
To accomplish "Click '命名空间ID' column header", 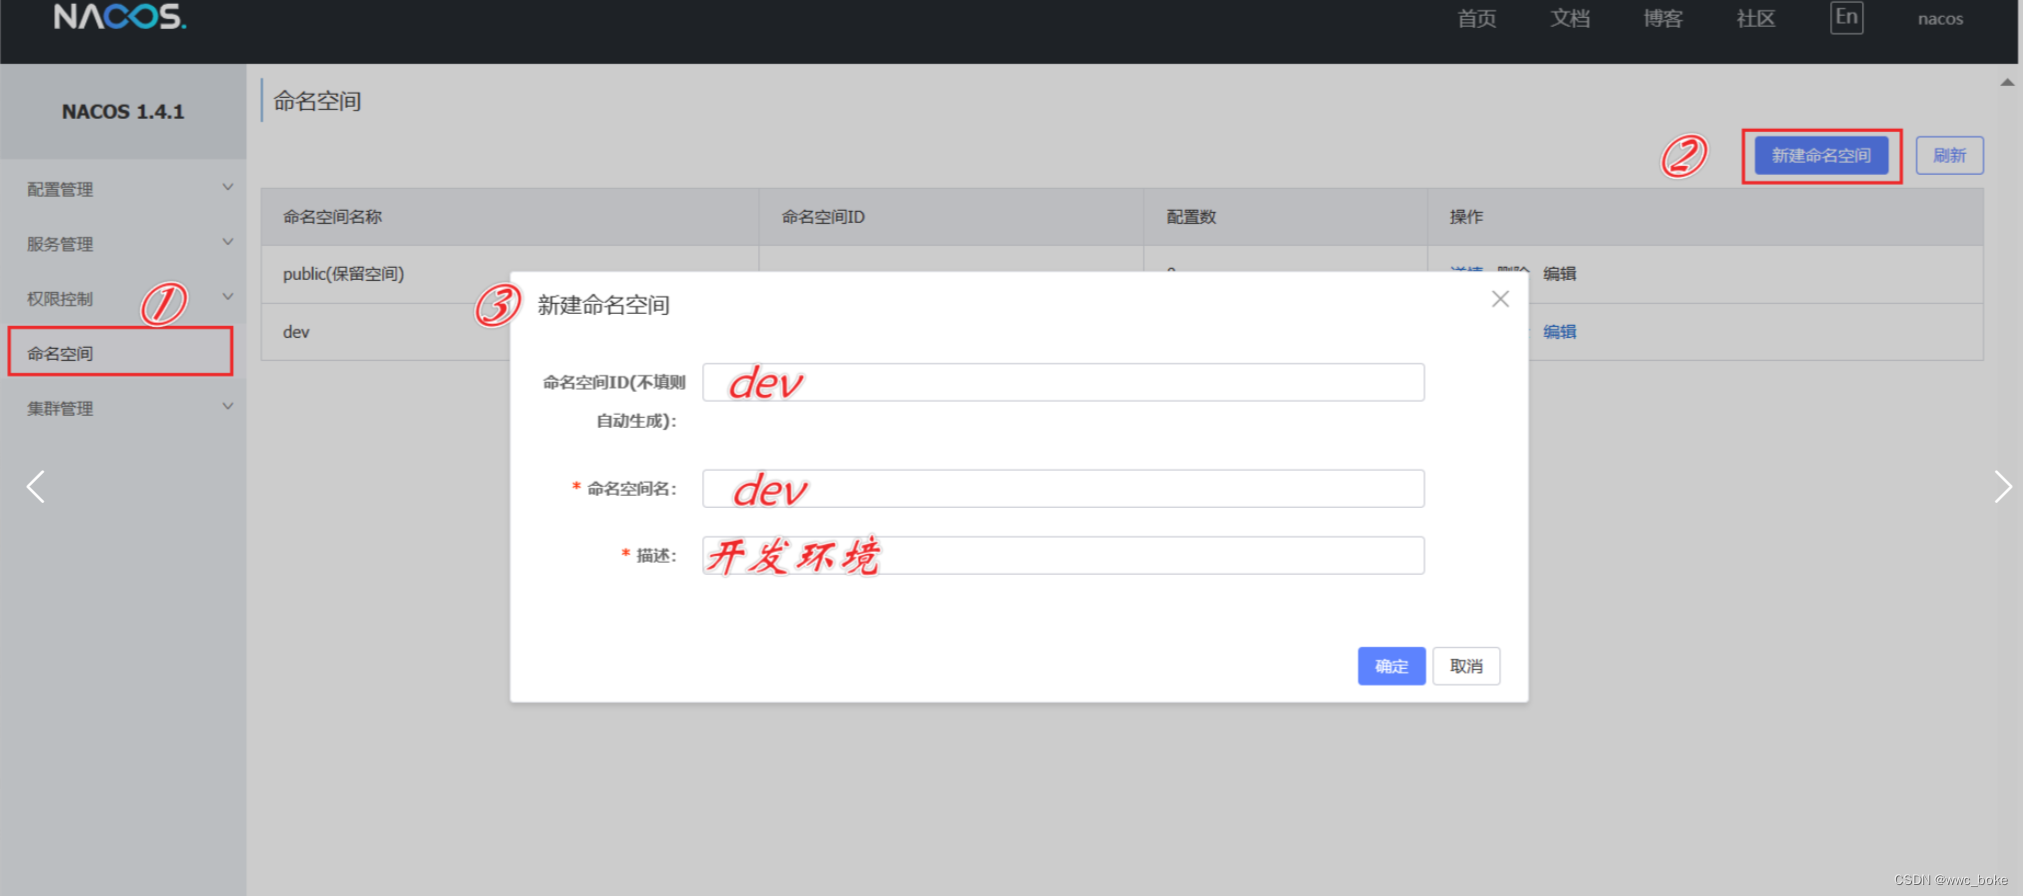I will click(x=823, y=217).
